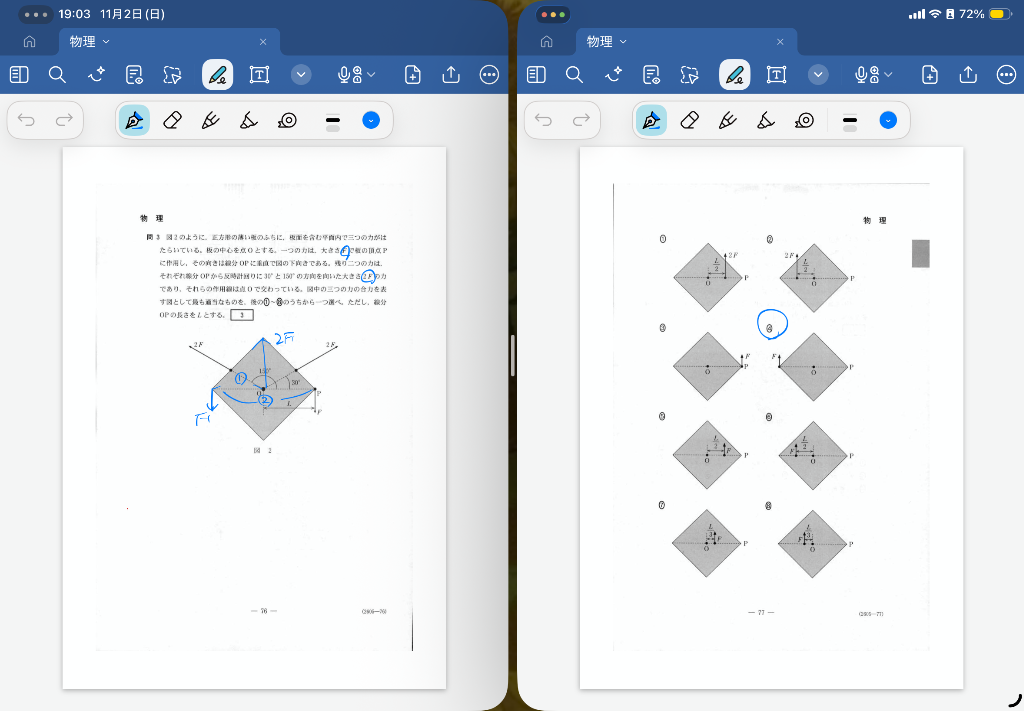Toggle the page sidebar in left window

pyautogui.click(x=19, y=75)
